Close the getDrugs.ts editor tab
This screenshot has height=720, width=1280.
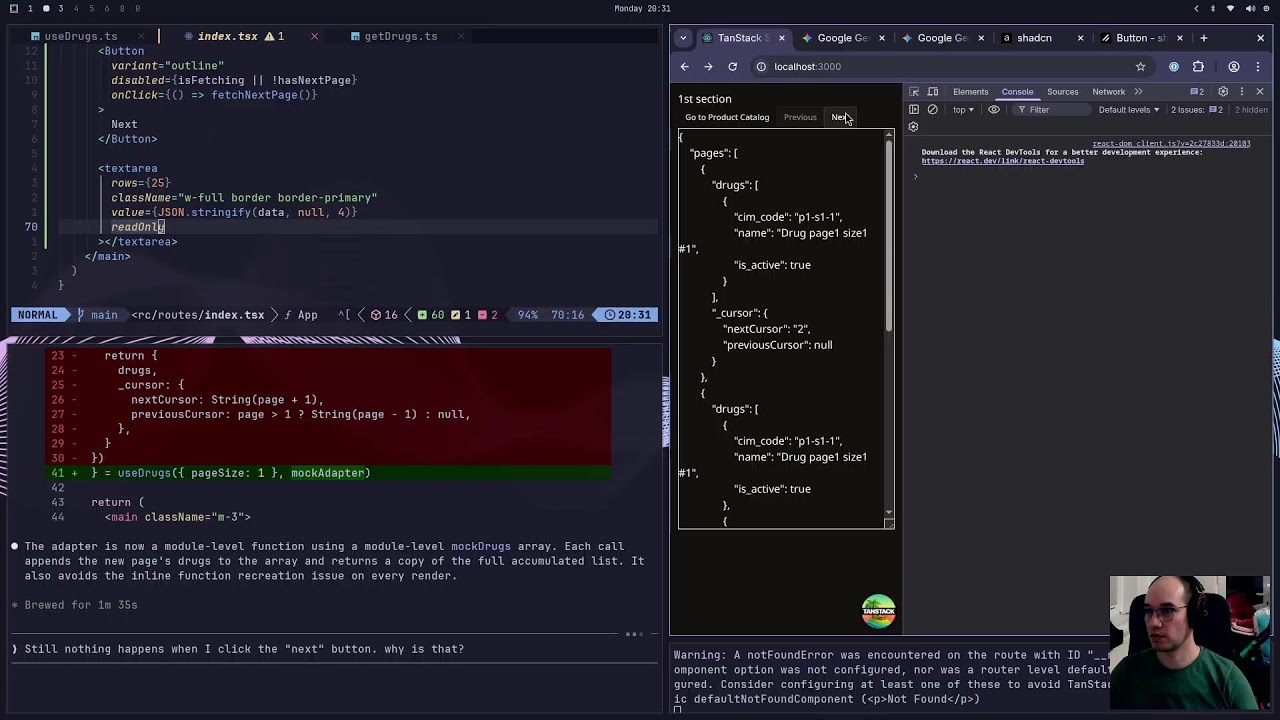[x=461, y=37]
